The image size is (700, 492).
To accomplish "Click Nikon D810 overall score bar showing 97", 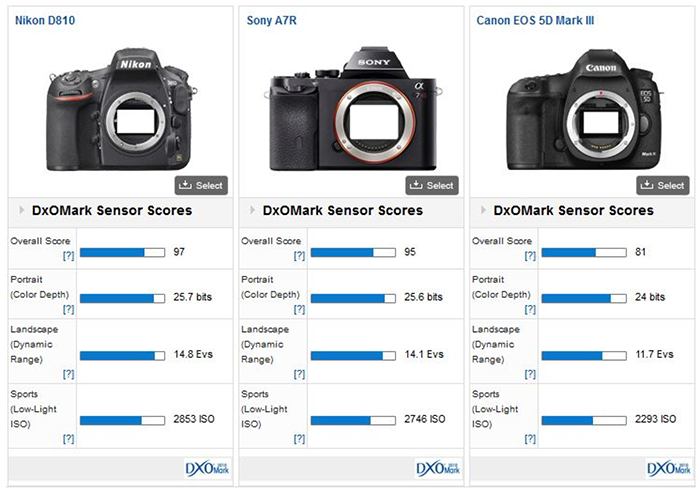I will click(x=122, y=253).
